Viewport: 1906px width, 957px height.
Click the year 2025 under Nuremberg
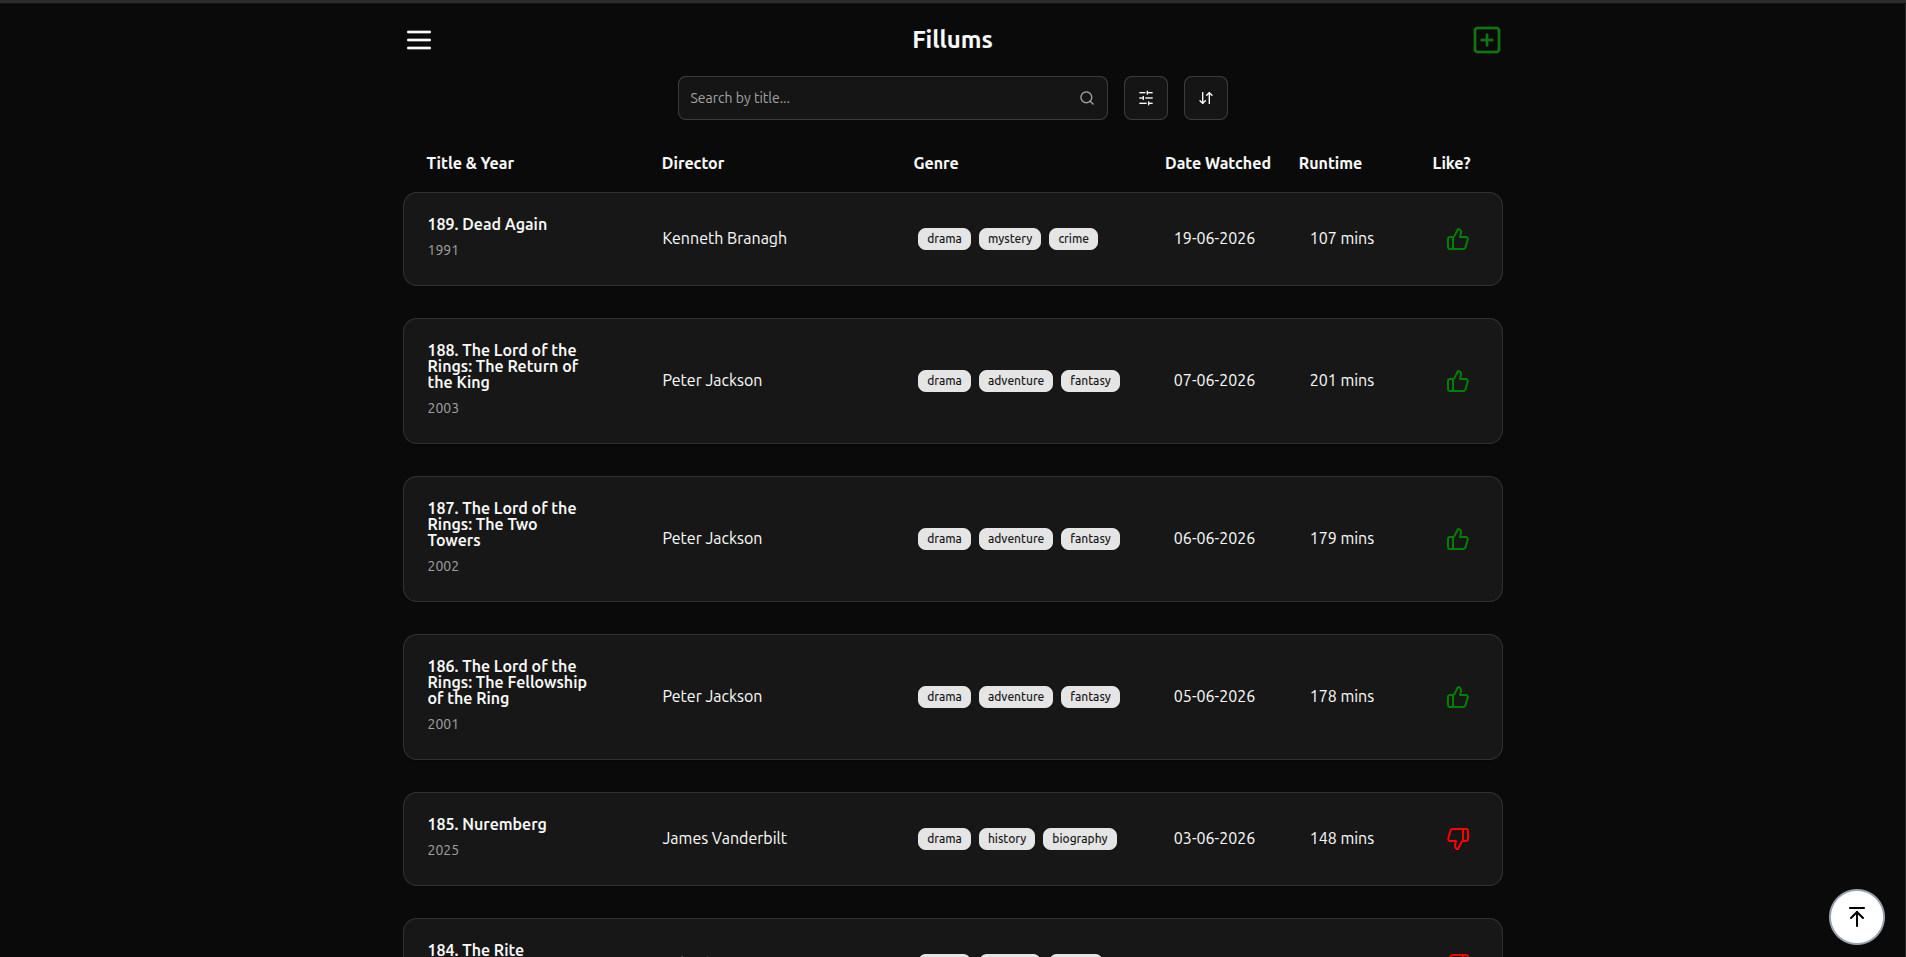(x=443, y=850)
